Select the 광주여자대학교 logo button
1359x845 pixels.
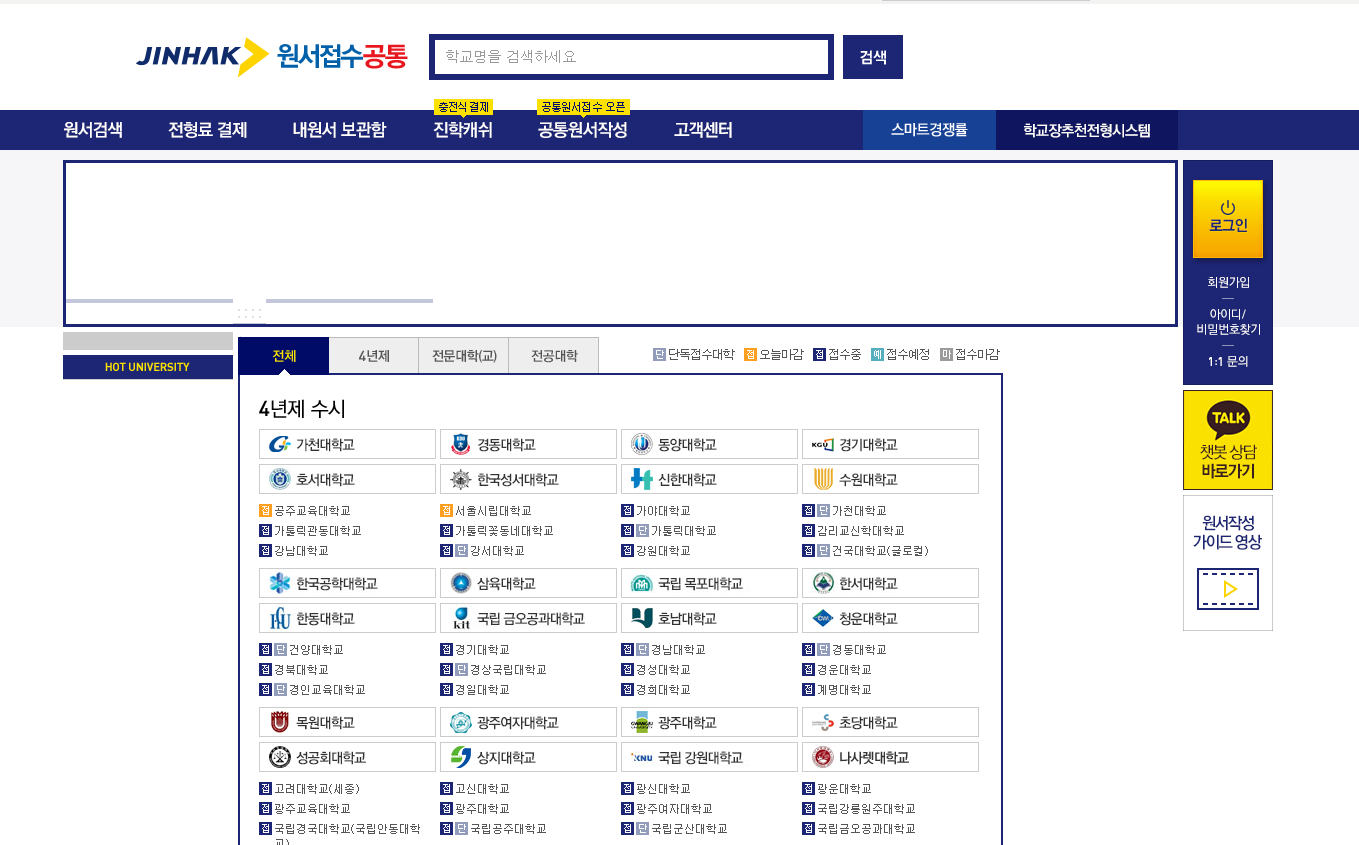528,722
